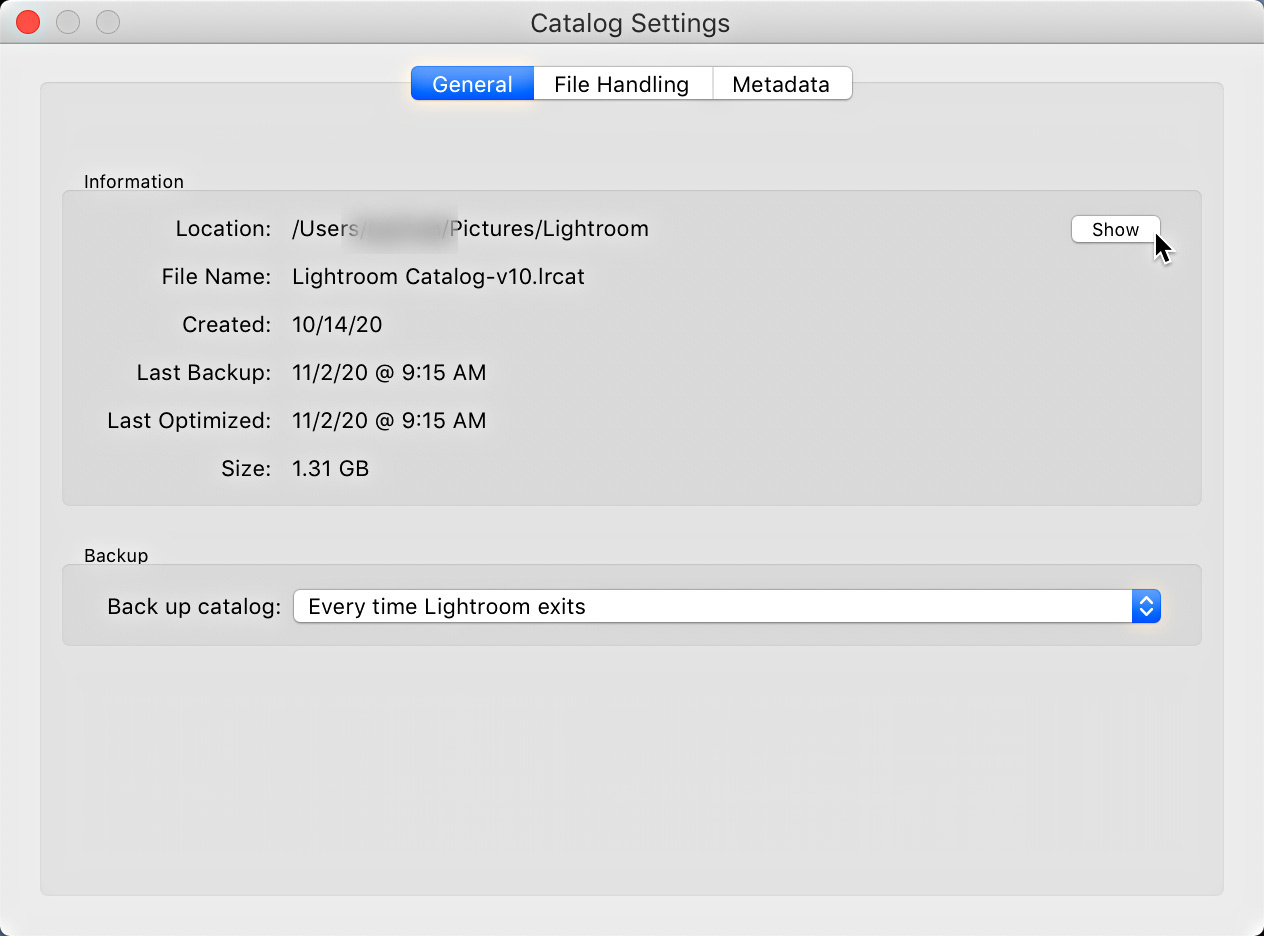The image size is (1264, 936).
Task: Close the Catalog Settings window
Action: (x=27, y=21)
